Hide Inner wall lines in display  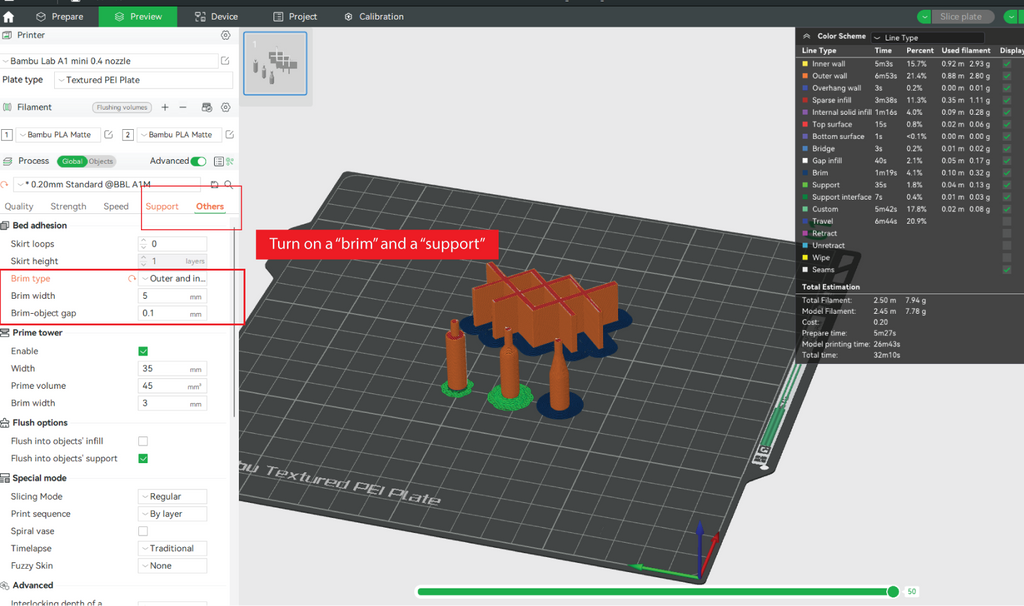click(1006, 64)
